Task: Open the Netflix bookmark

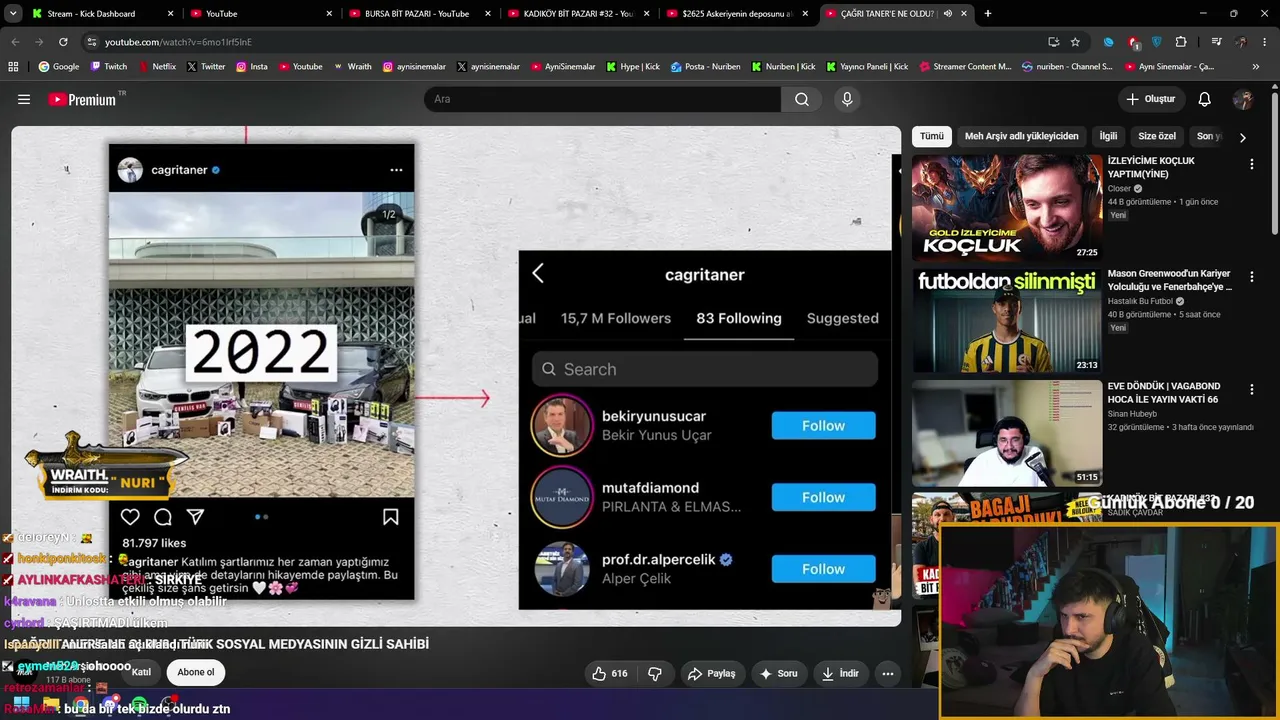Action: coord(156,67)
